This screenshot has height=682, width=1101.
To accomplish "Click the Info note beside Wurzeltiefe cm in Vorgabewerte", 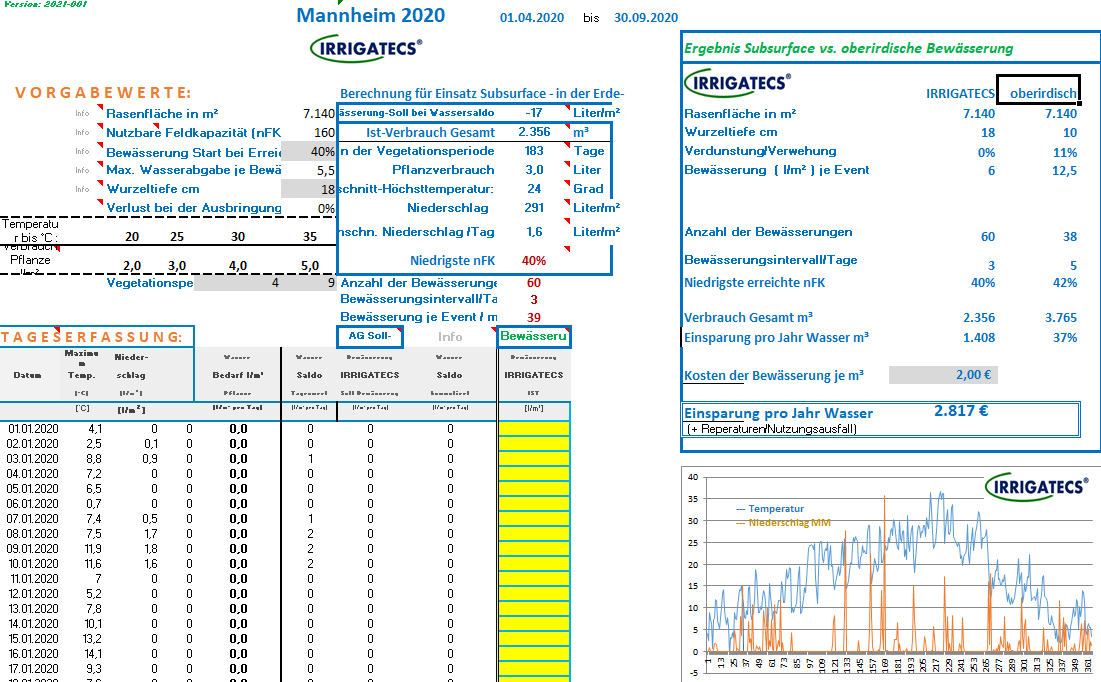I will [x=83, y=189].
